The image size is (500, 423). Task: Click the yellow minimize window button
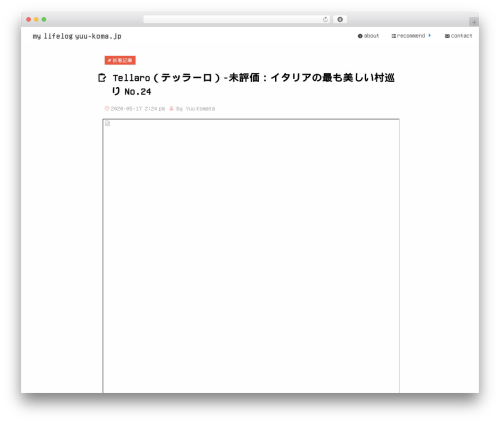(36, 20)
